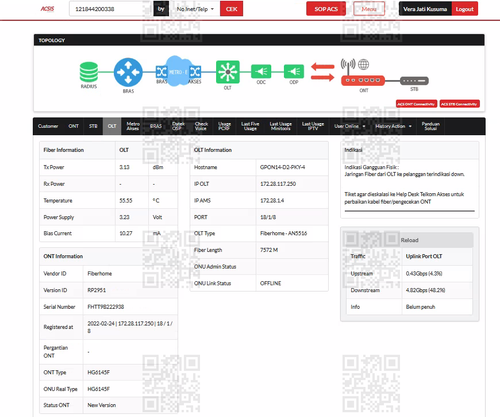Open the Last Usage IPTV tab

313,126
